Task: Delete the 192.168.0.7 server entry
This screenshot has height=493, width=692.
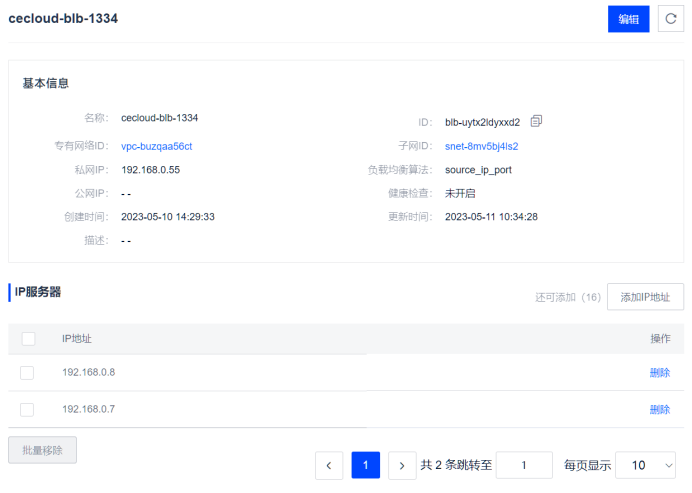Action: pyautogui.click(x=659, y=409)
